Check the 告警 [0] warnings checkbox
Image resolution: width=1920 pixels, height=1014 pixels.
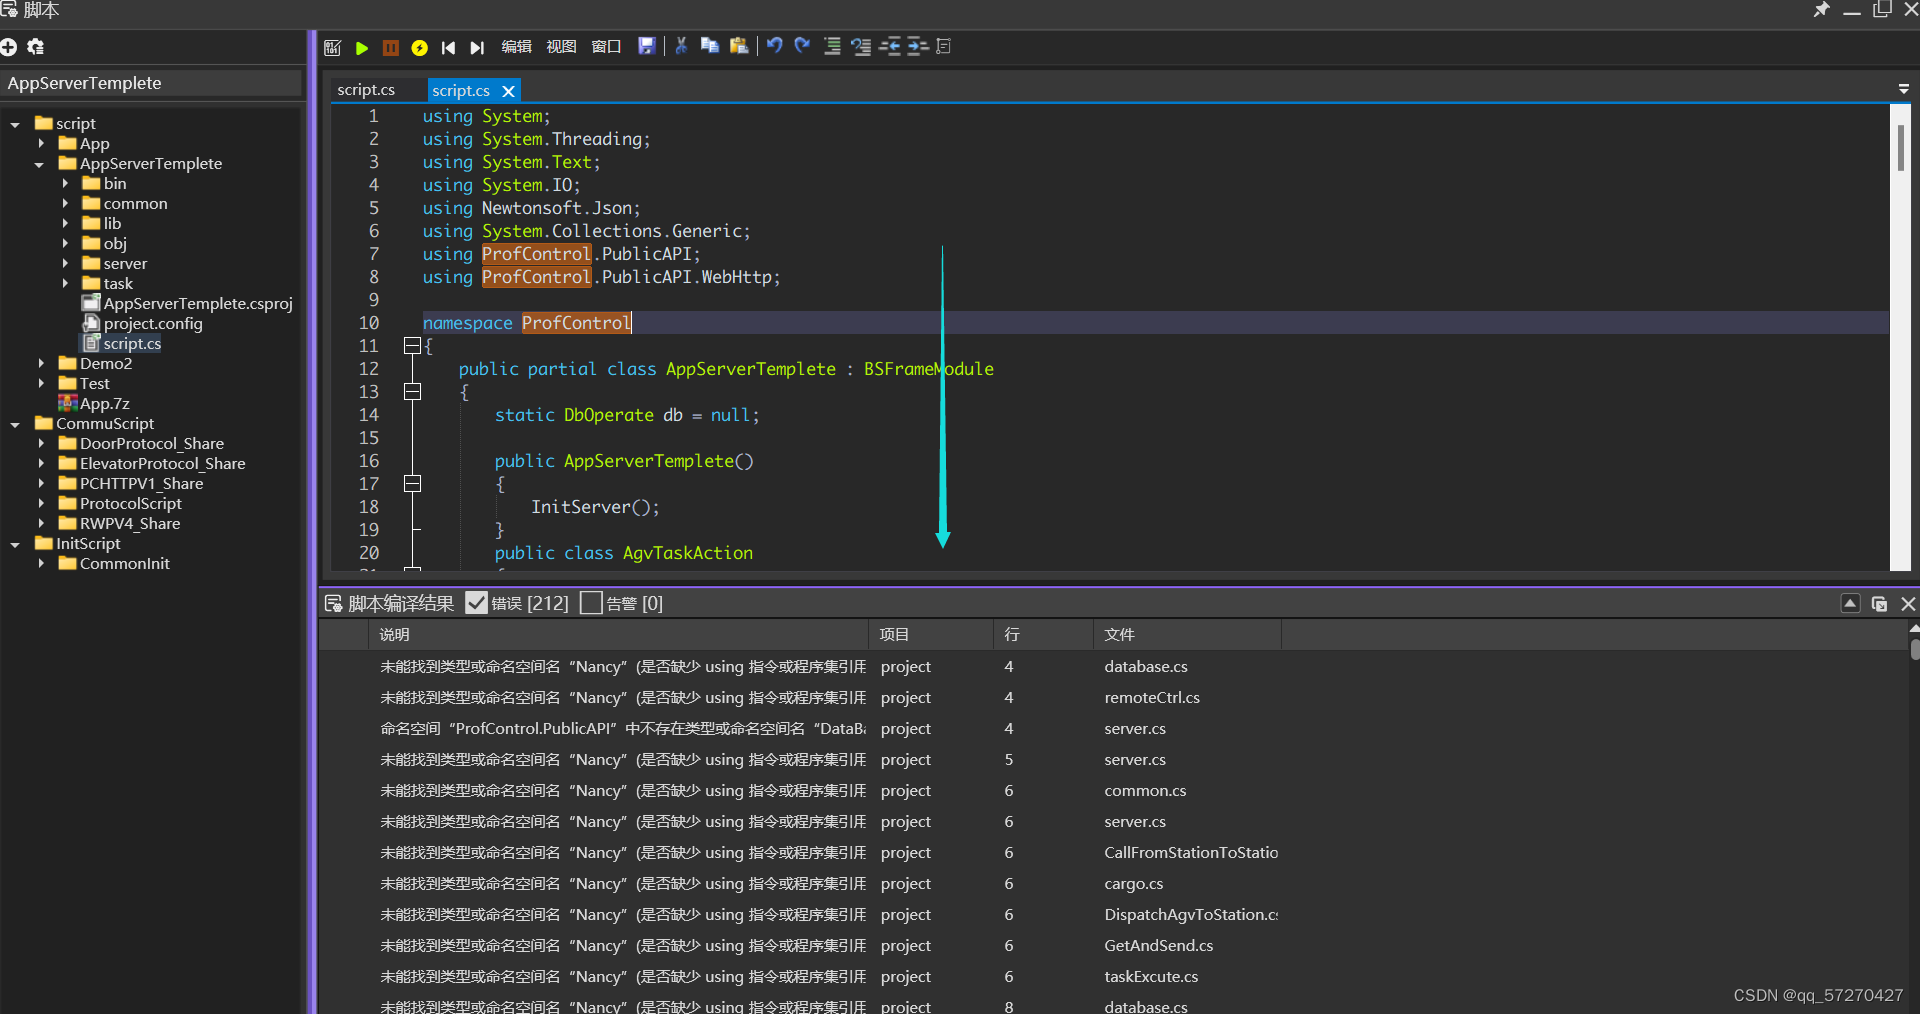tap(591, 603)
